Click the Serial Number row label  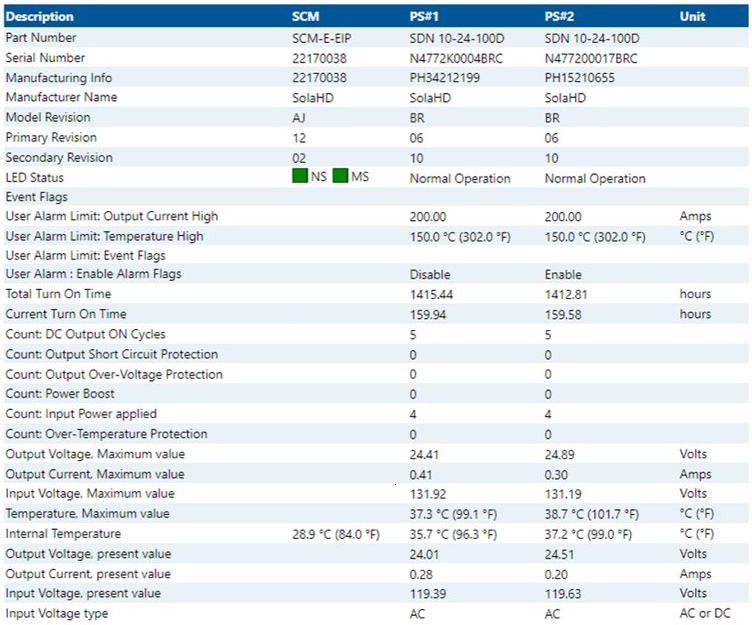pos(45,58)
